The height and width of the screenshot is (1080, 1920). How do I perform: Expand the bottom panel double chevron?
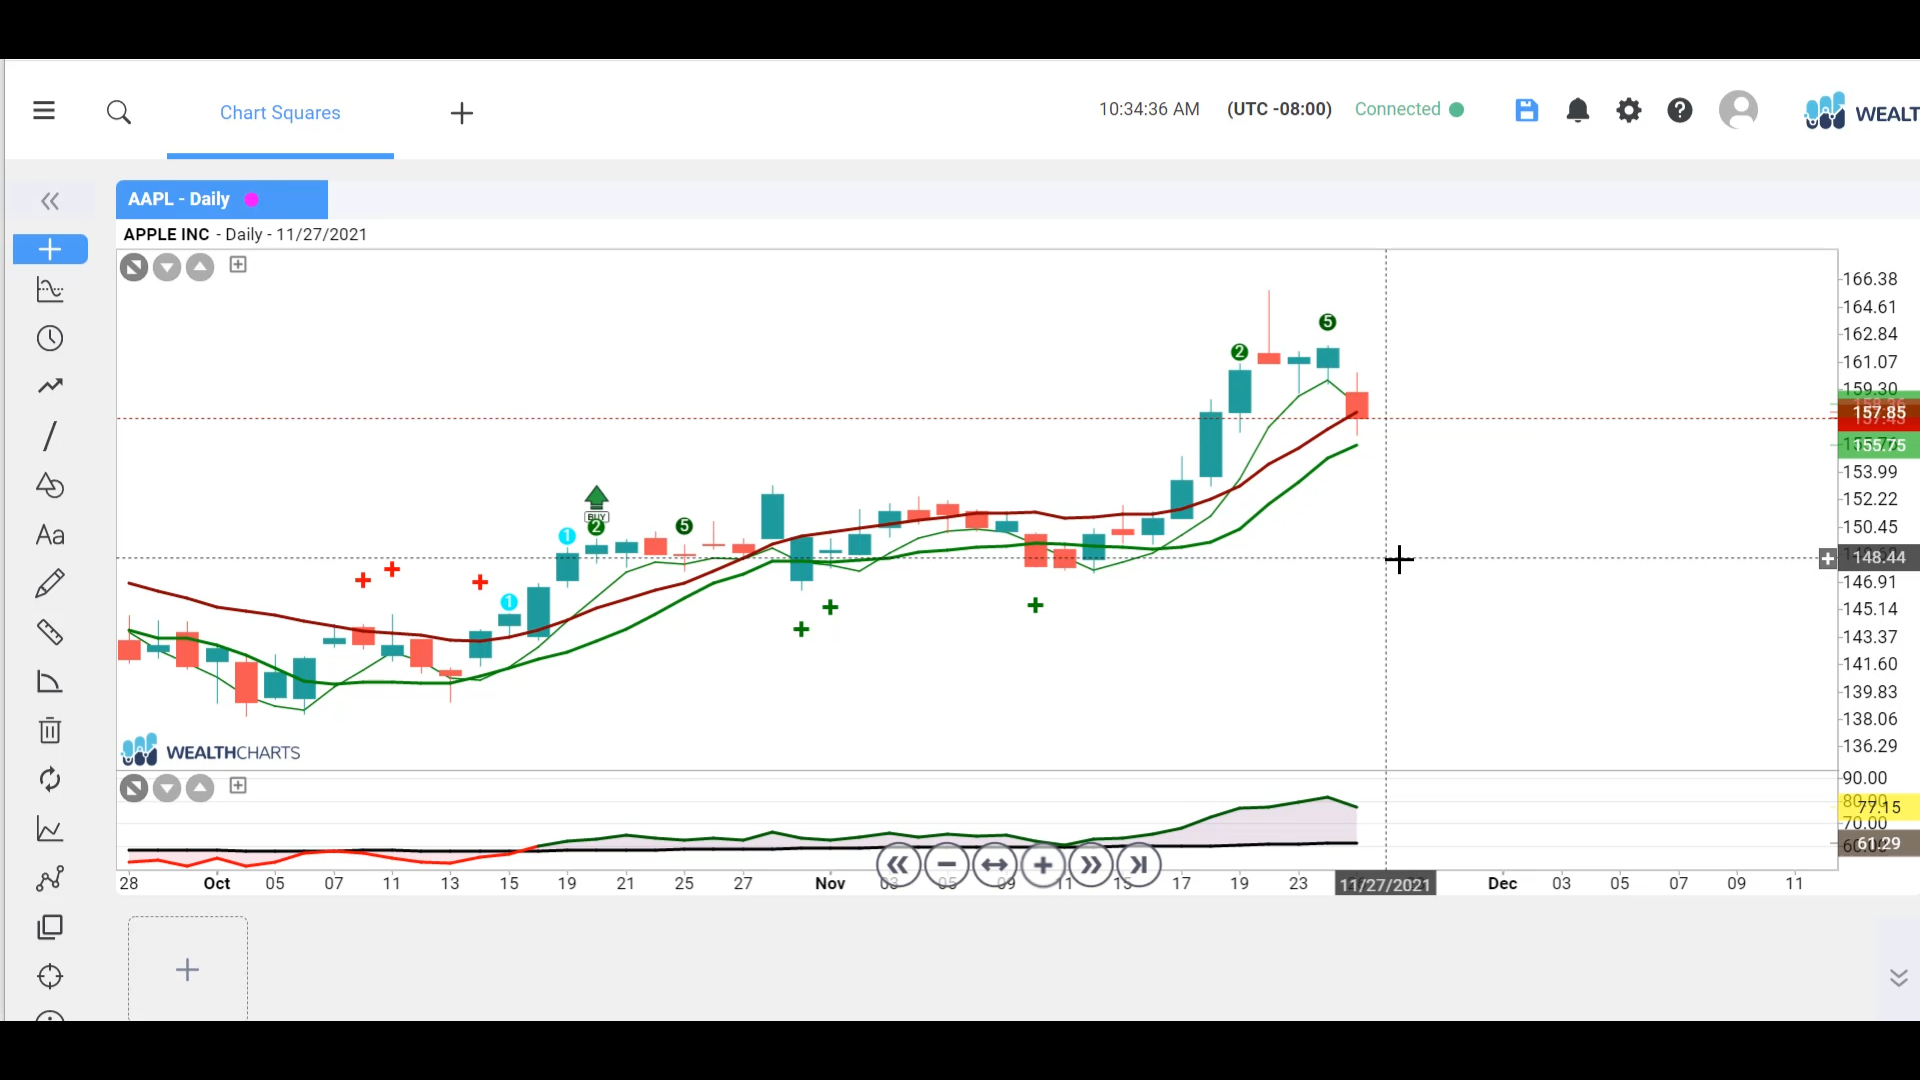(1898, 977)
